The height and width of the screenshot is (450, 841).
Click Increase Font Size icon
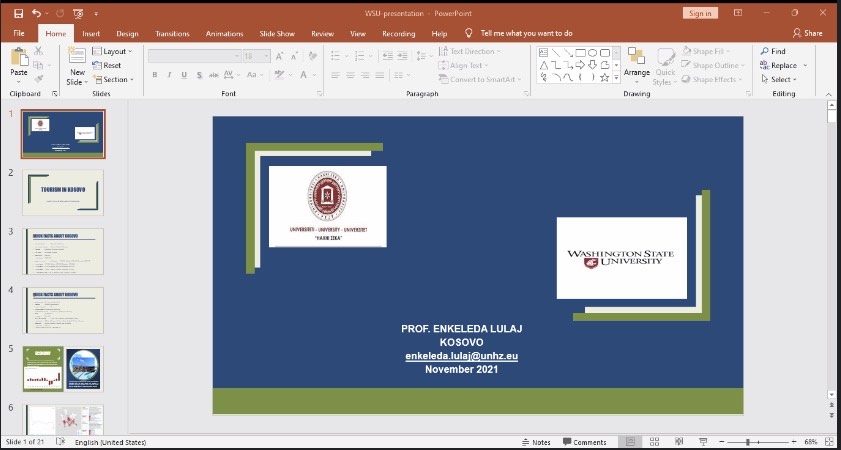[x=279, y=56]
